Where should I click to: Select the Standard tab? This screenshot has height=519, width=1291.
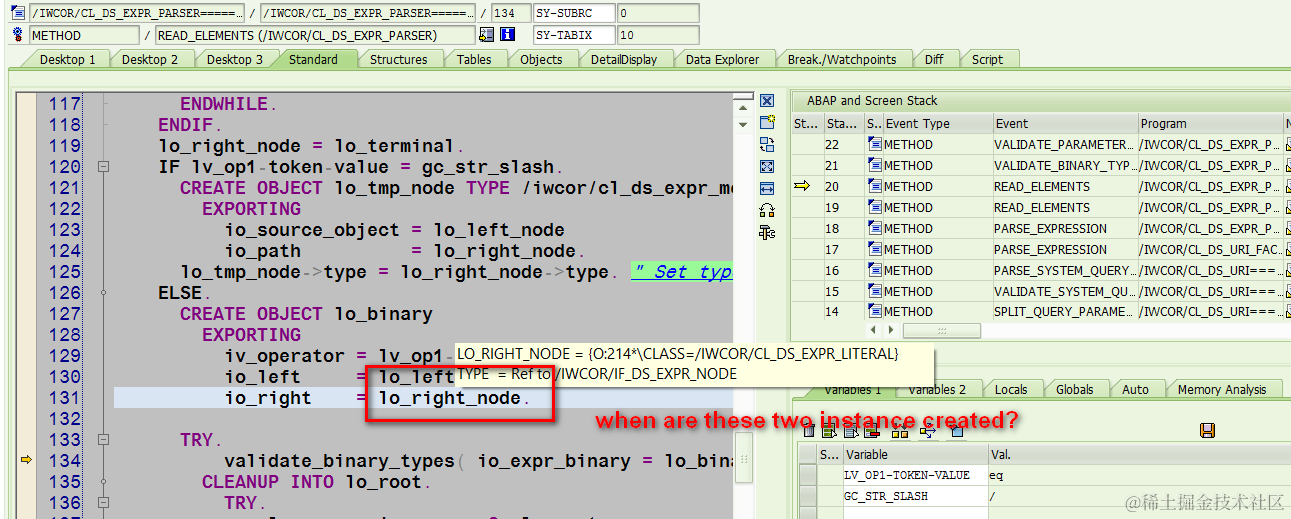(x=313, y=59)
